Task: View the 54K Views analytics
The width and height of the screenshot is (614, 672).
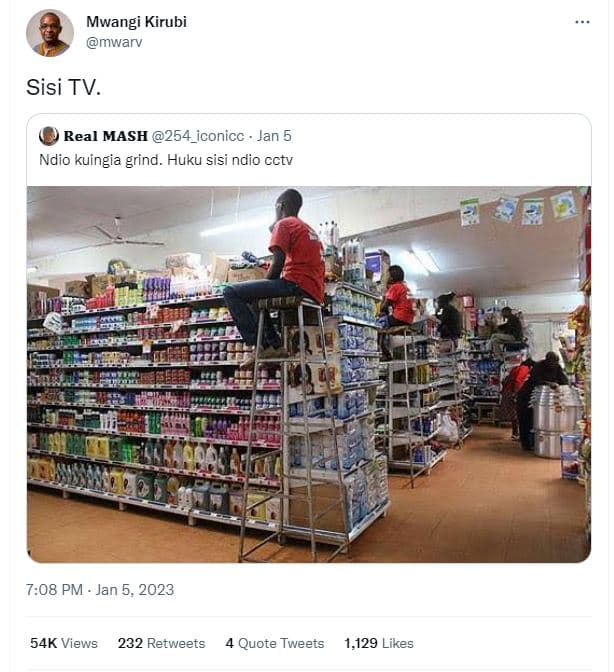Action: (64, 643)
